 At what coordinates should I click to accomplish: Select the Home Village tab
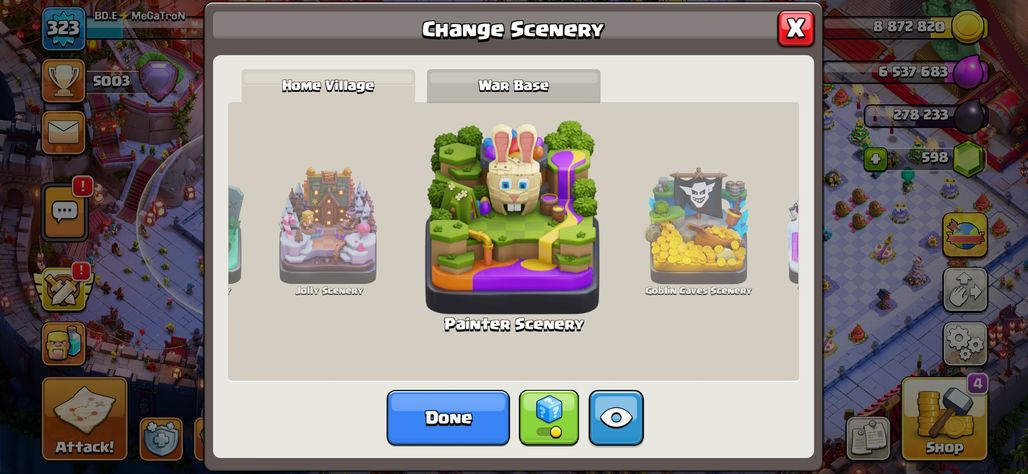click(328, 86)
